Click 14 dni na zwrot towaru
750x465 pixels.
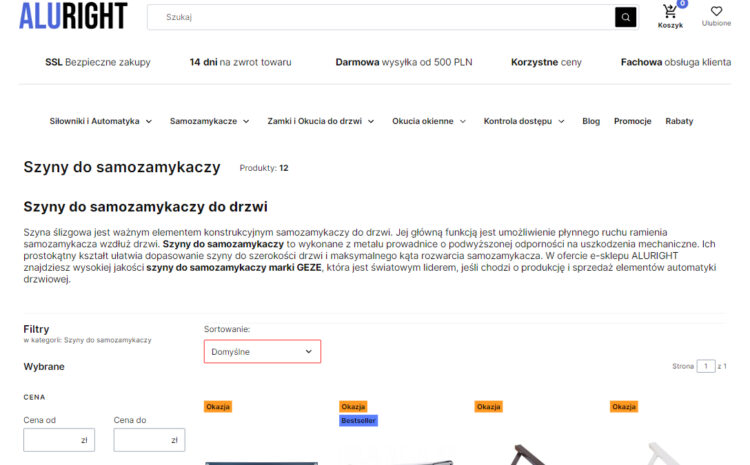pos(240,62)
